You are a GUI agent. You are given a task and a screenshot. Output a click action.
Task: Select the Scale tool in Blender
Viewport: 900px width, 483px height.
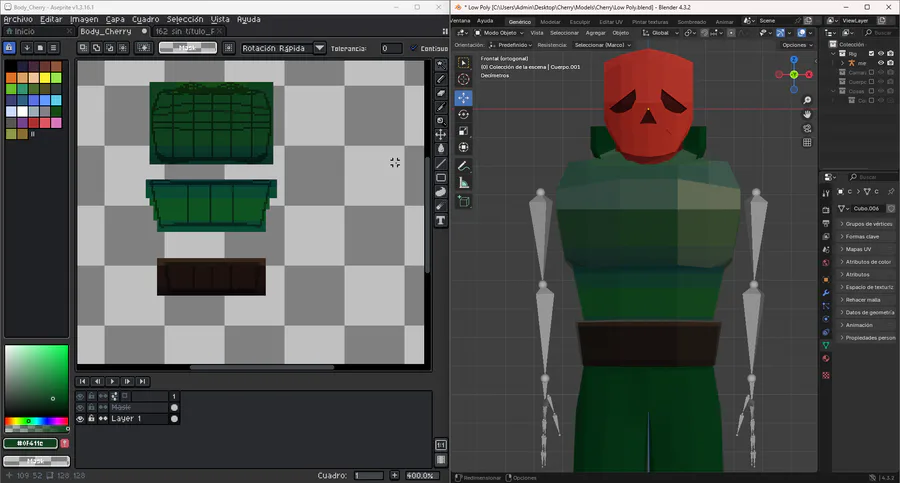click(x=464, y=131)
